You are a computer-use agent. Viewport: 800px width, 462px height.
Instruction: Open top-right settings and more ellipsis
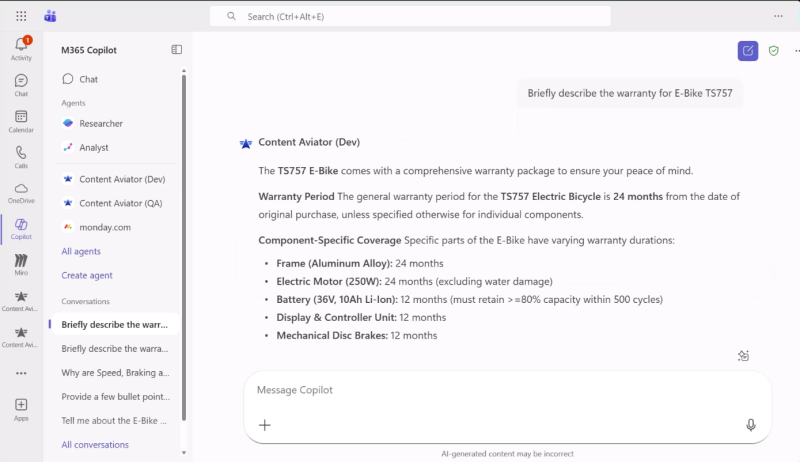pyautogui.click(x=796, y=50)
